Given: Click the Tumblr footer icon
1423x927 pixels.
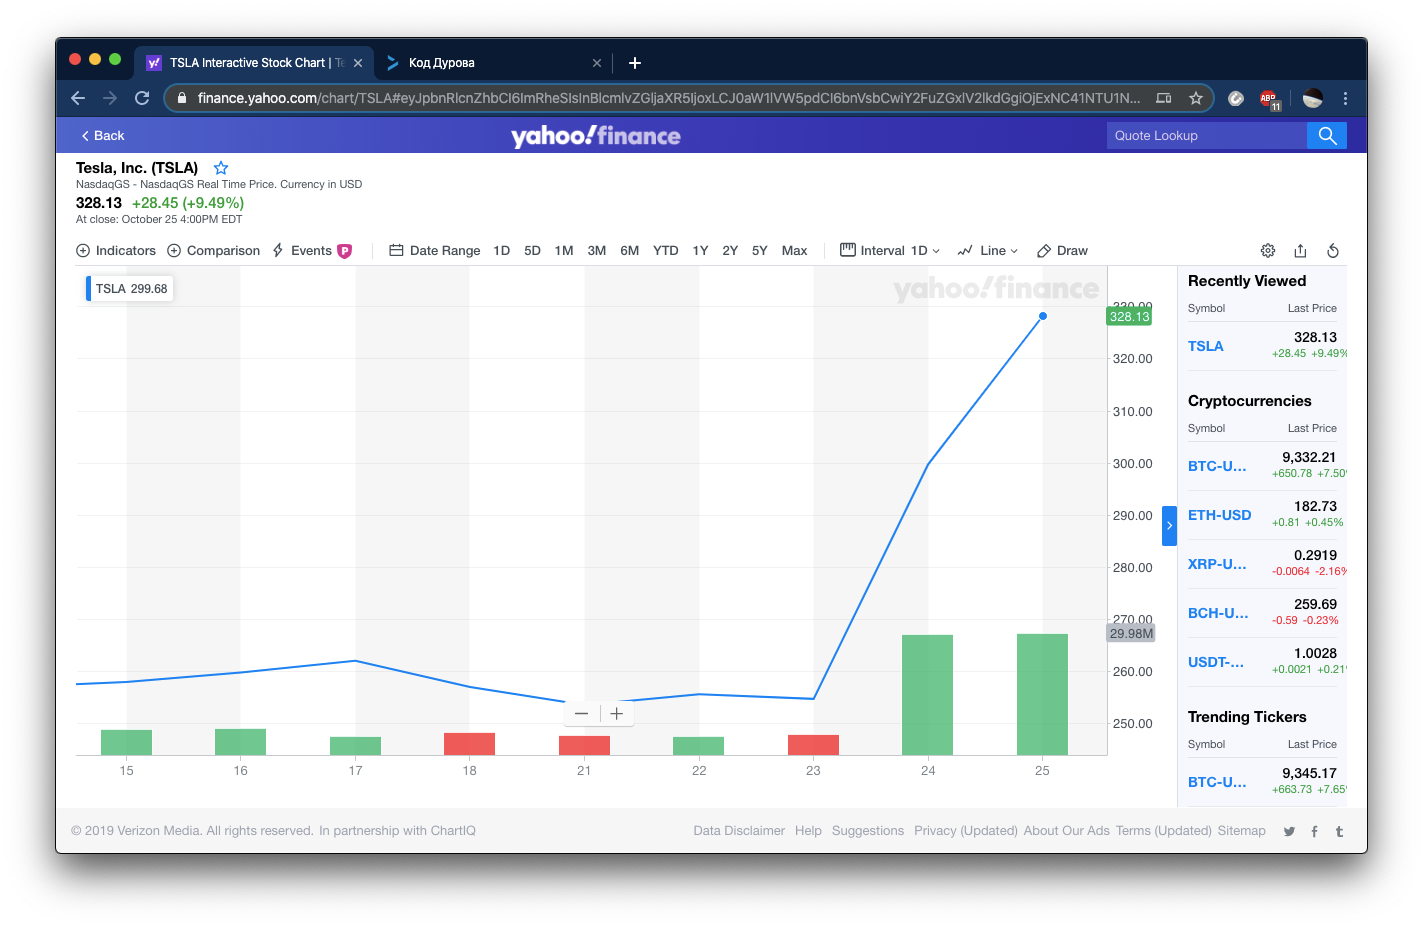Looking at the screenshot, I should [1339, 832].
